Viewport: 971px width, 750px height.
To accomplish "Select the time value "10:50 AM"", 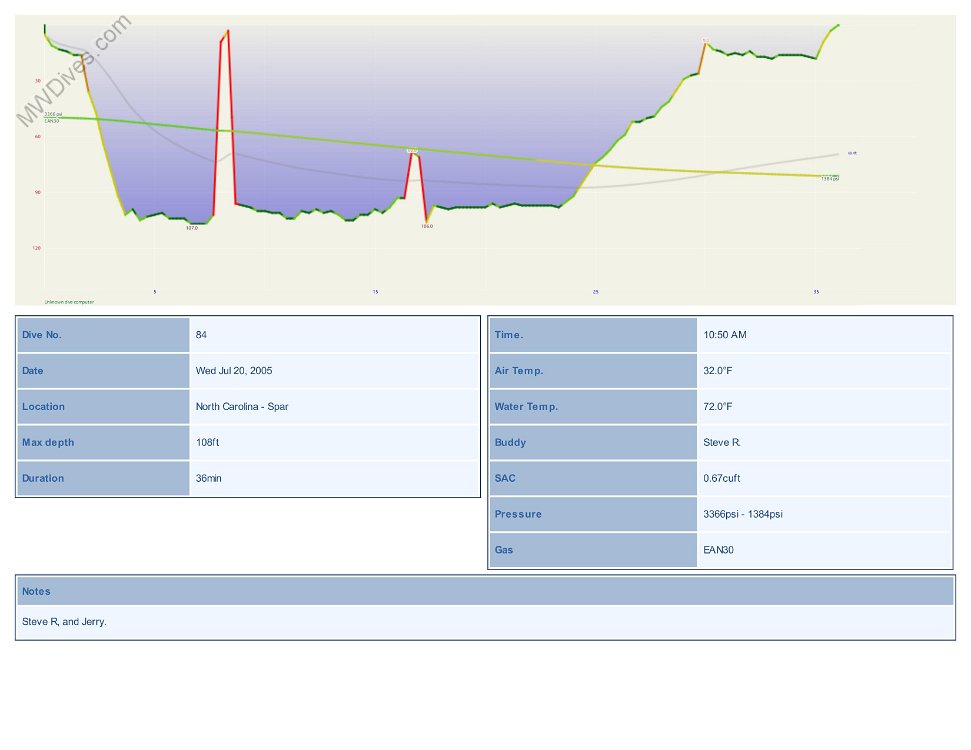I will coord(725,335).
